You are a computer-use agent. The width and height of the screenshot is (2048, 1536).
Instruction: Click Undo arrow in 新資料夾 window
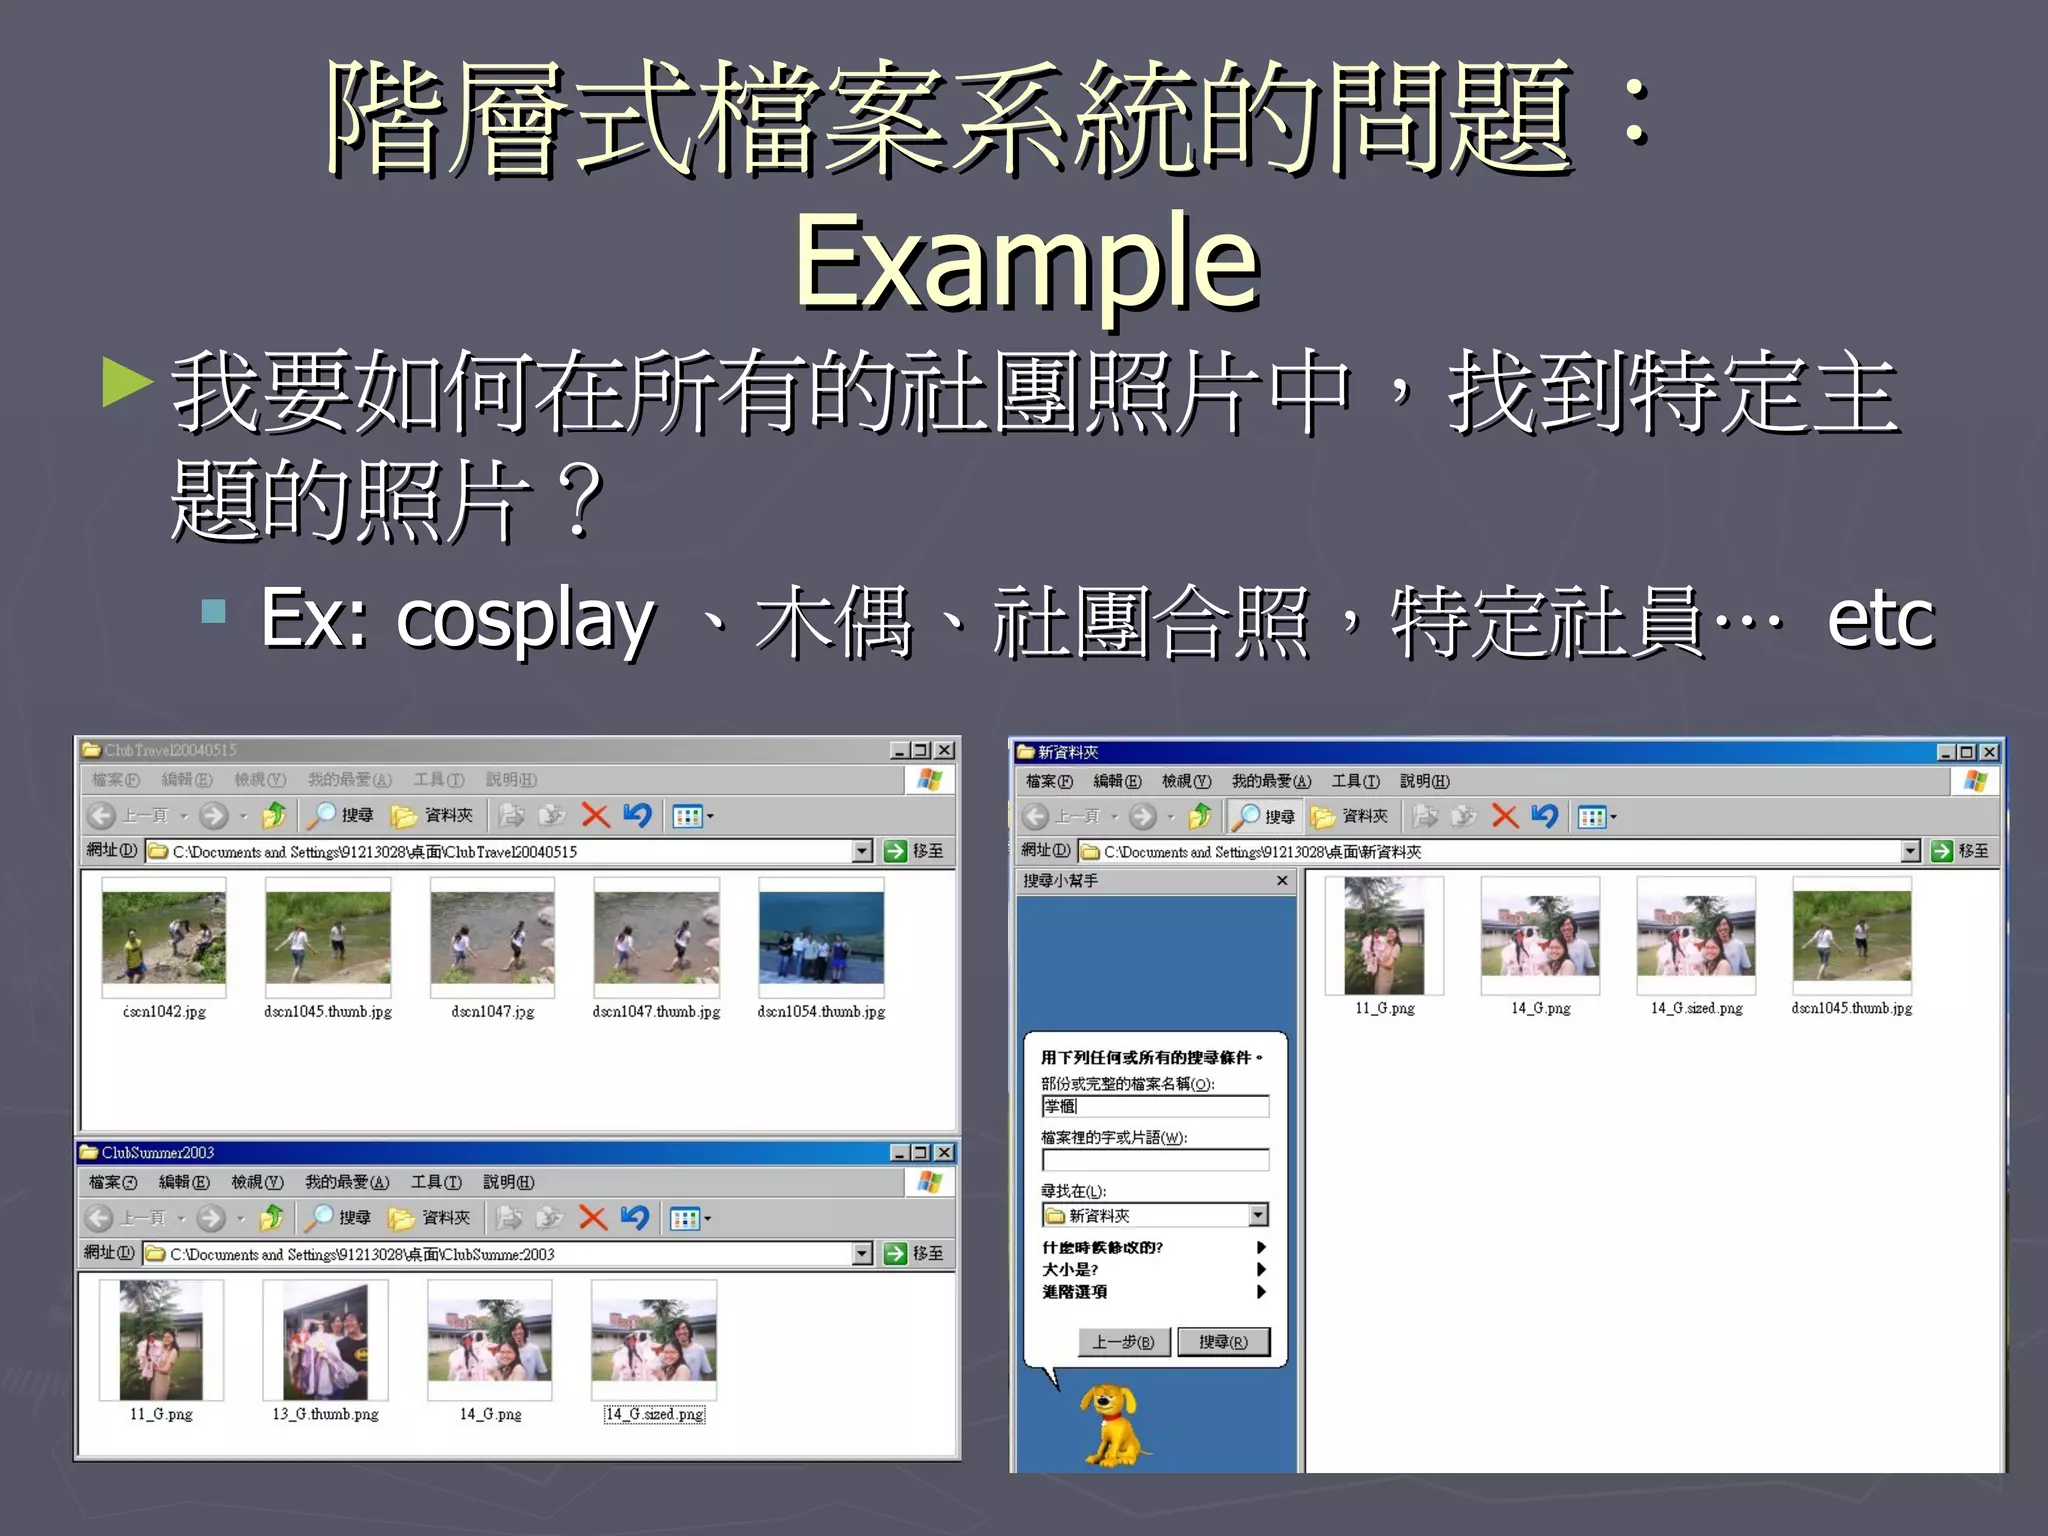coord(1545,817)
